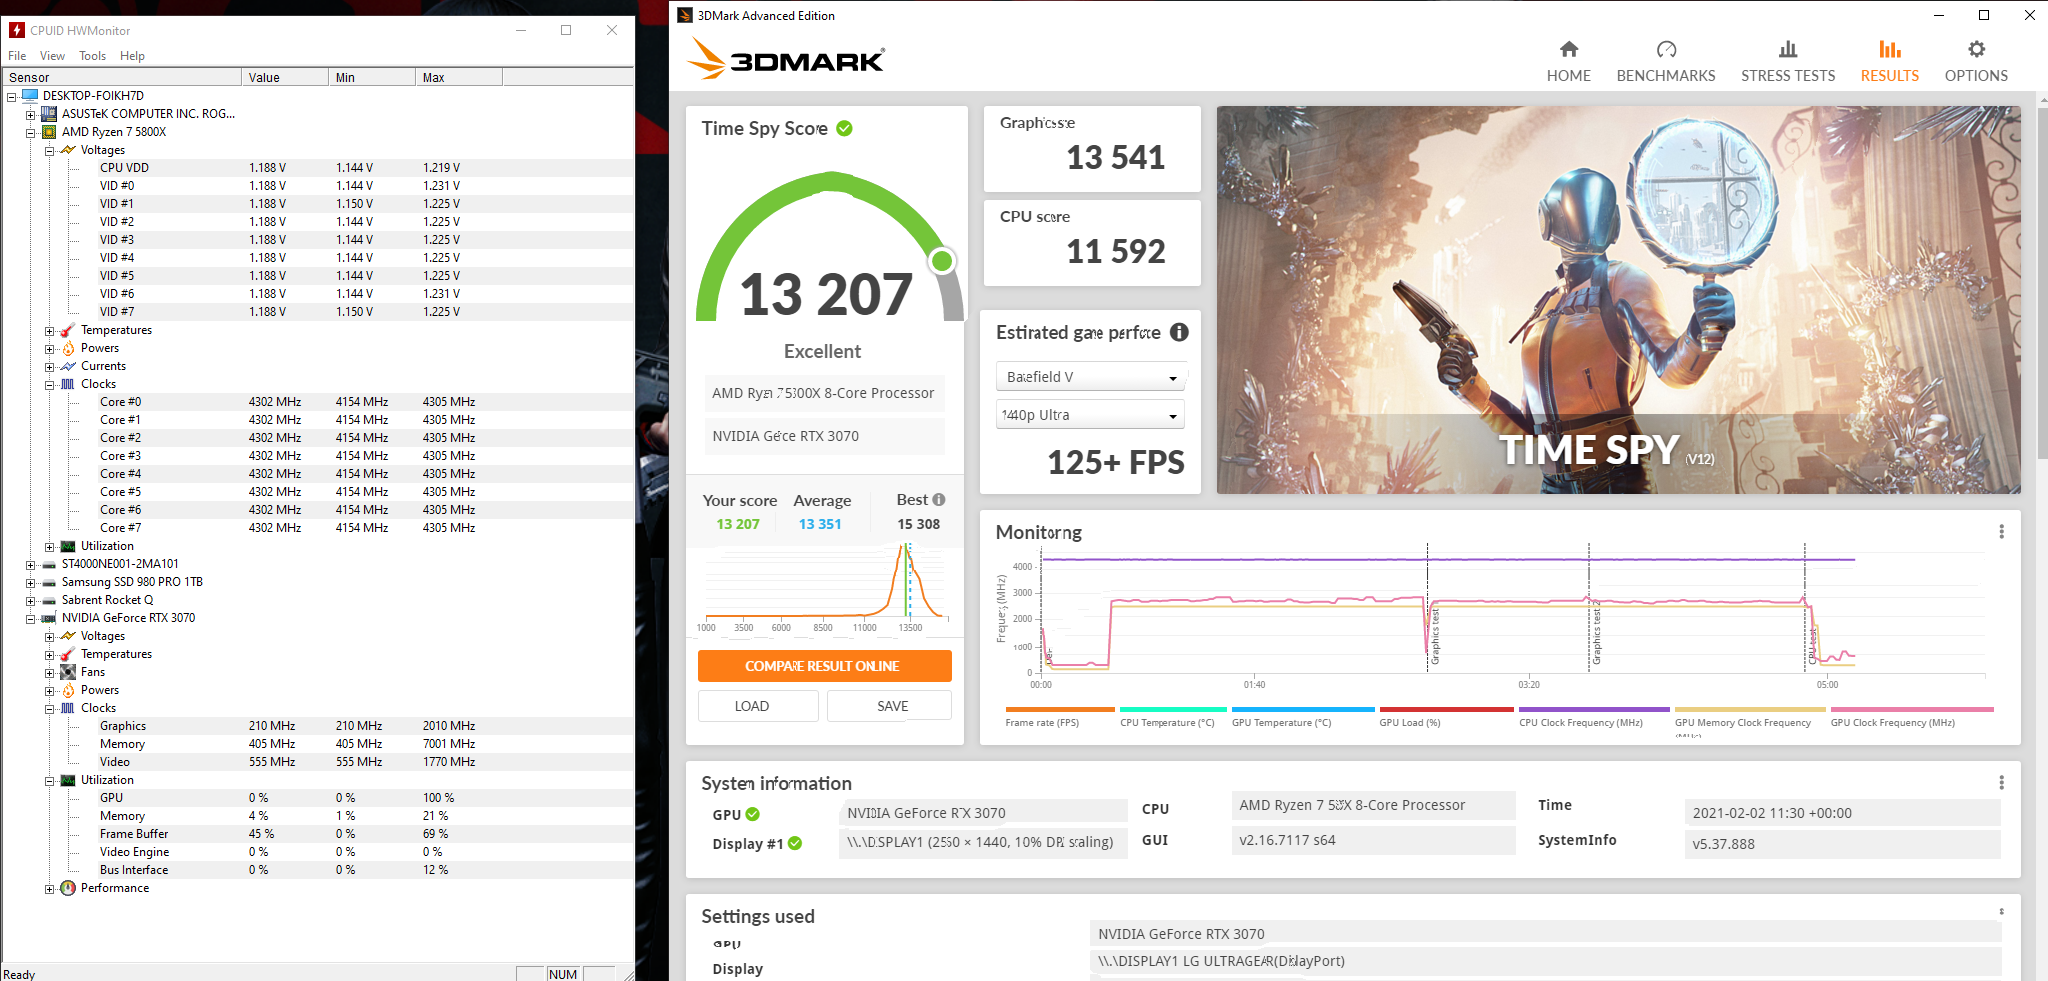The image size is (2048, 981).
Task: Click the CPU Powers flame icon
Action: [68, 348]
